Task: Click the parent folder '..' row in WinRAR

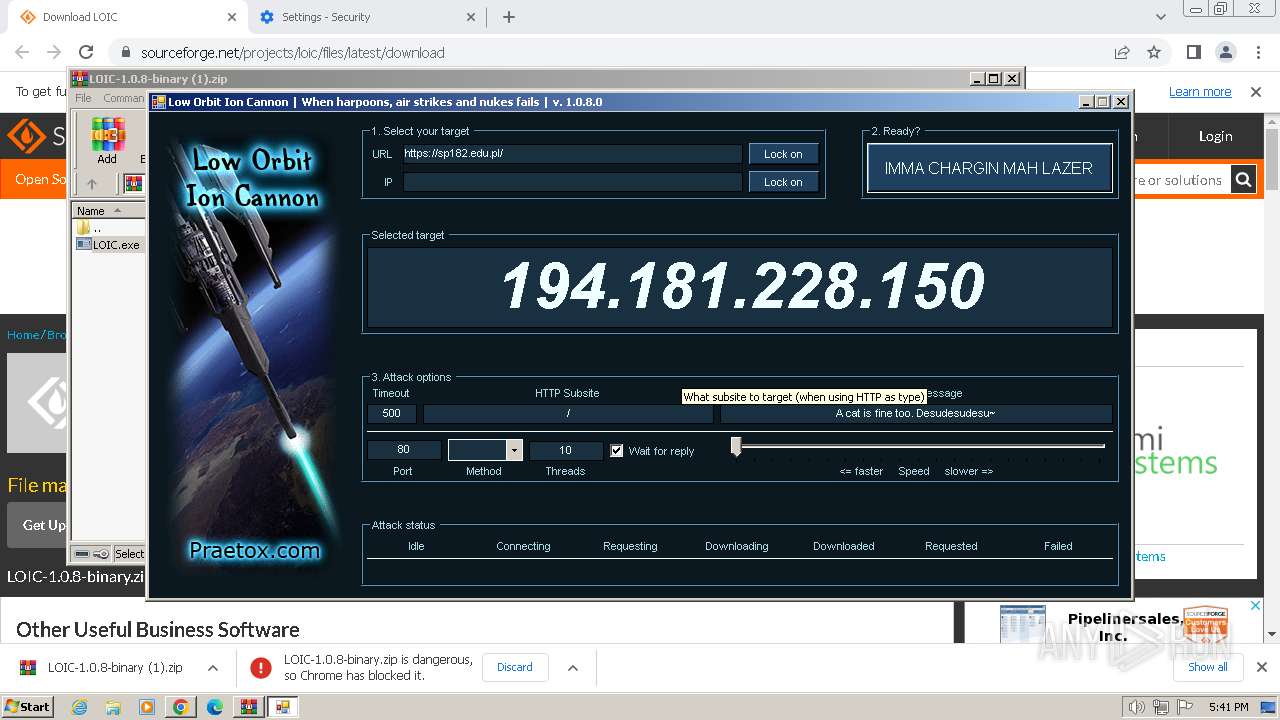Action: 109,228
